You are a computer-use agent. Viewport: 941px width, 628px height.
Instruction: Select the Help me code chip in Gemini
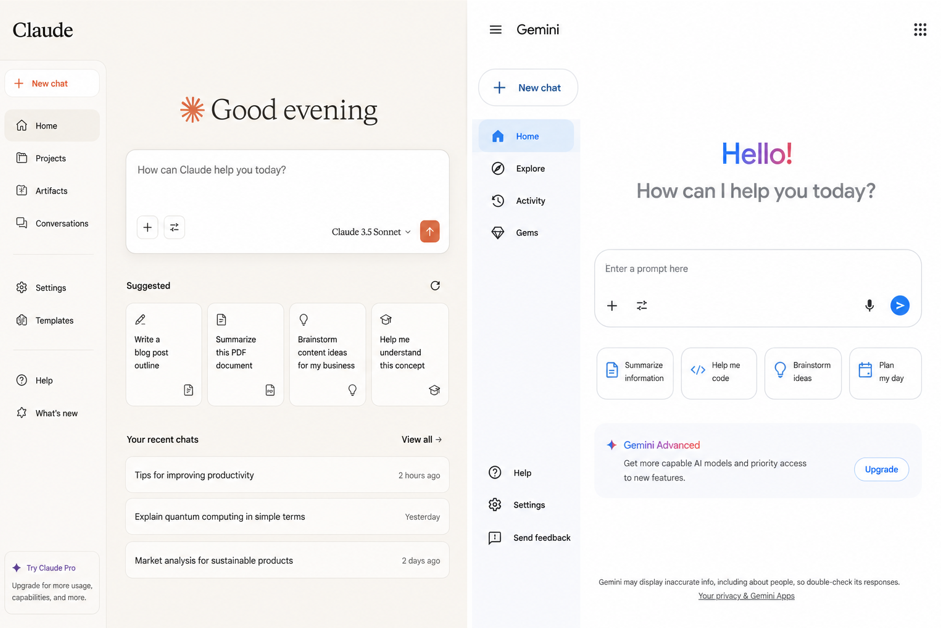(719, 373)
